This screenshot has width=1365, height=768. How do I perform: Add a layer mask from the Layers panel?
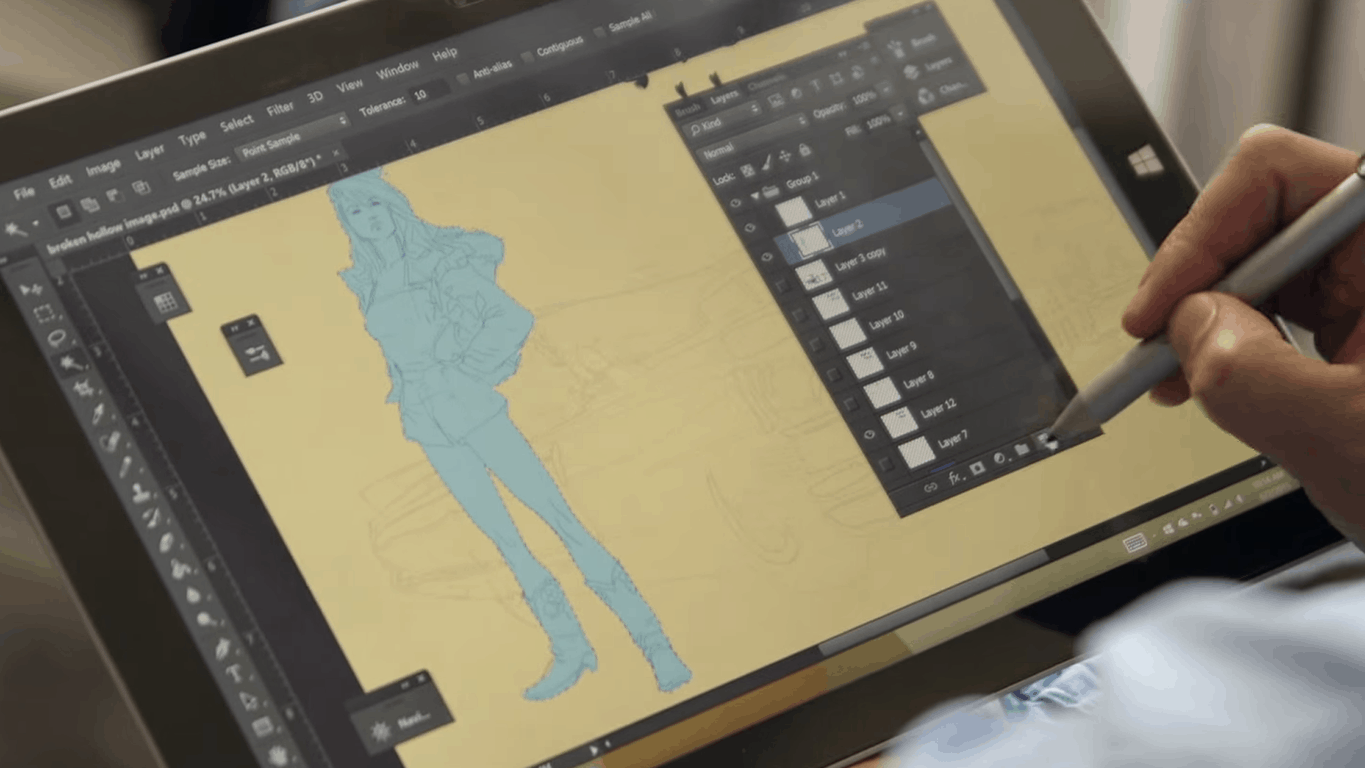pos(978,468)
